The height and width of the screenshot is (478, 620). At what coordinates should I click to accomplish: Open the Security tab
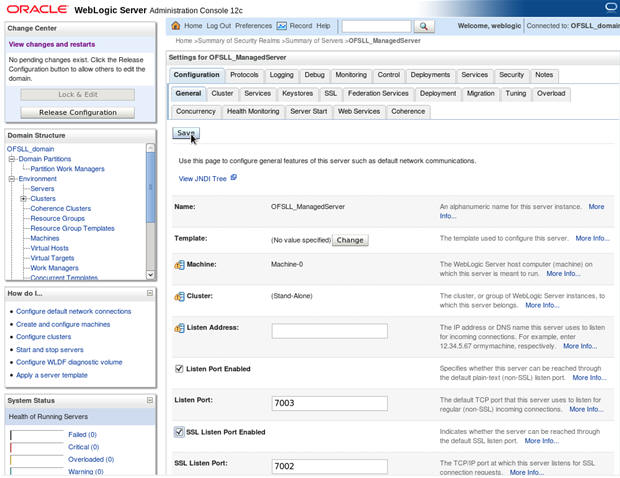click(x=511, y=75)
